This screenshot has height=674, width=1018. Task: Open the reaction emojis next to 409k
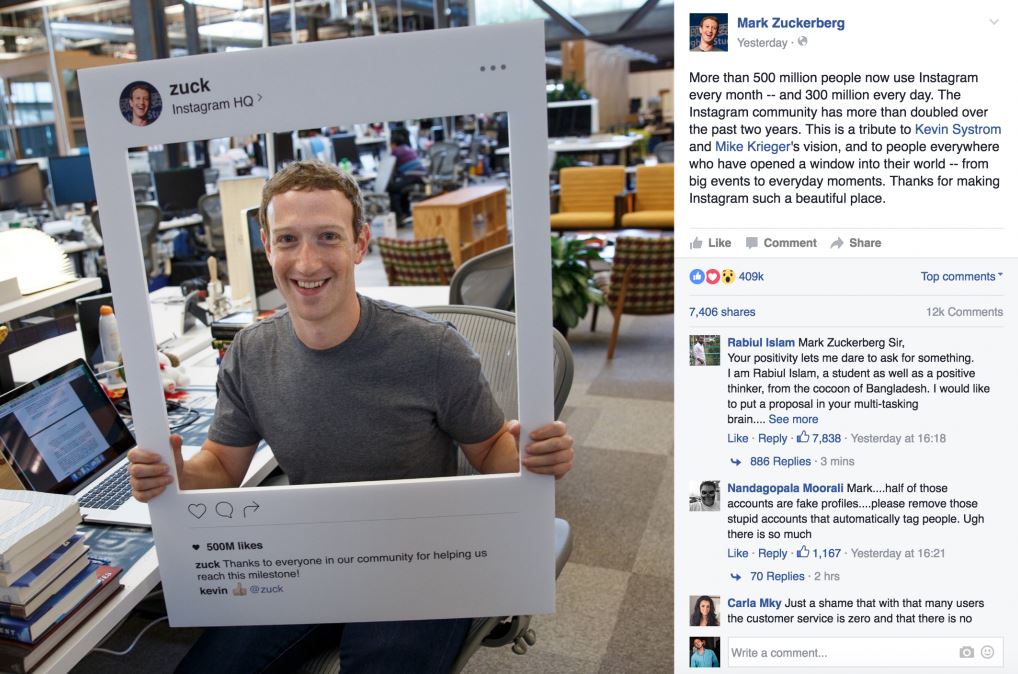[x=712, y=277]
